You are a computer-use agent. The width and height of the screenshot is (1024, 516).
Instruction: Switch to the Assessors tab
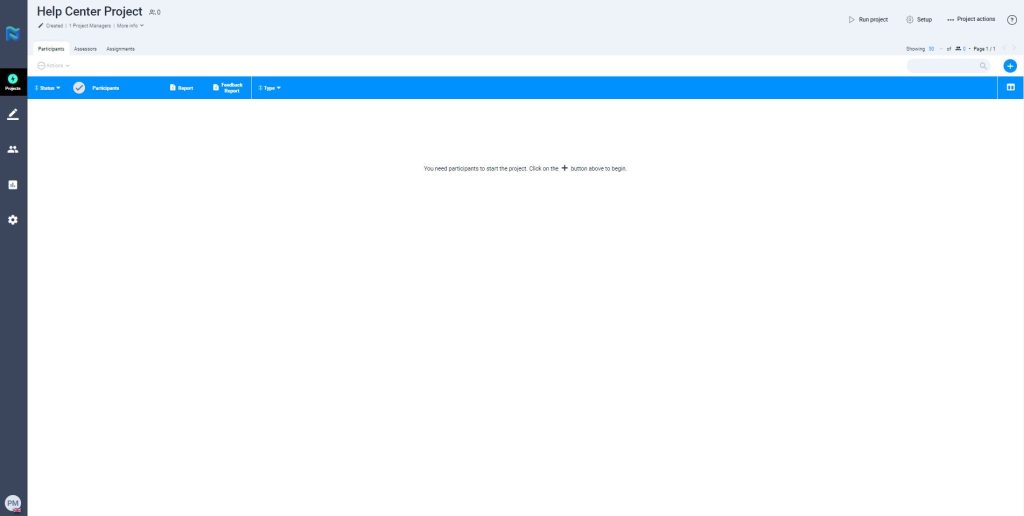click(x=85, y=49)
